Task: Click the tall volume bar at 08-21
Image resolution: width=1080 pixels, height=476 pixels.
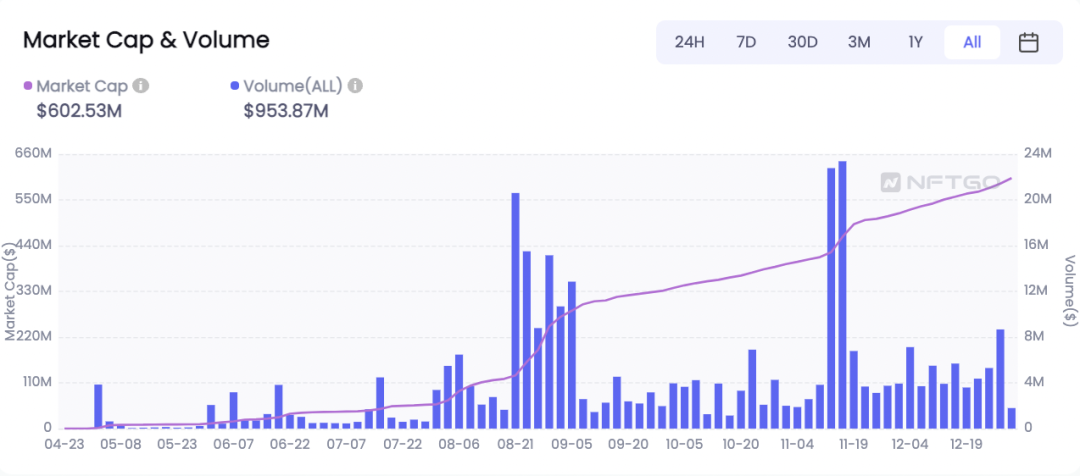Action: tap(515, 311)
